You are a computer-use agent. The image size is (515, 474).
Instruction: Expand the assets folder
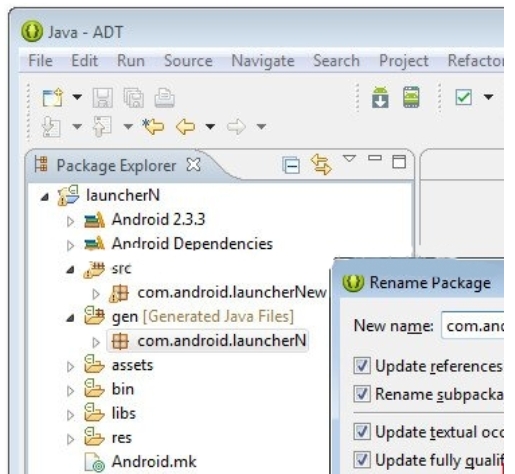pyautogui.click(x=70, y=367)
